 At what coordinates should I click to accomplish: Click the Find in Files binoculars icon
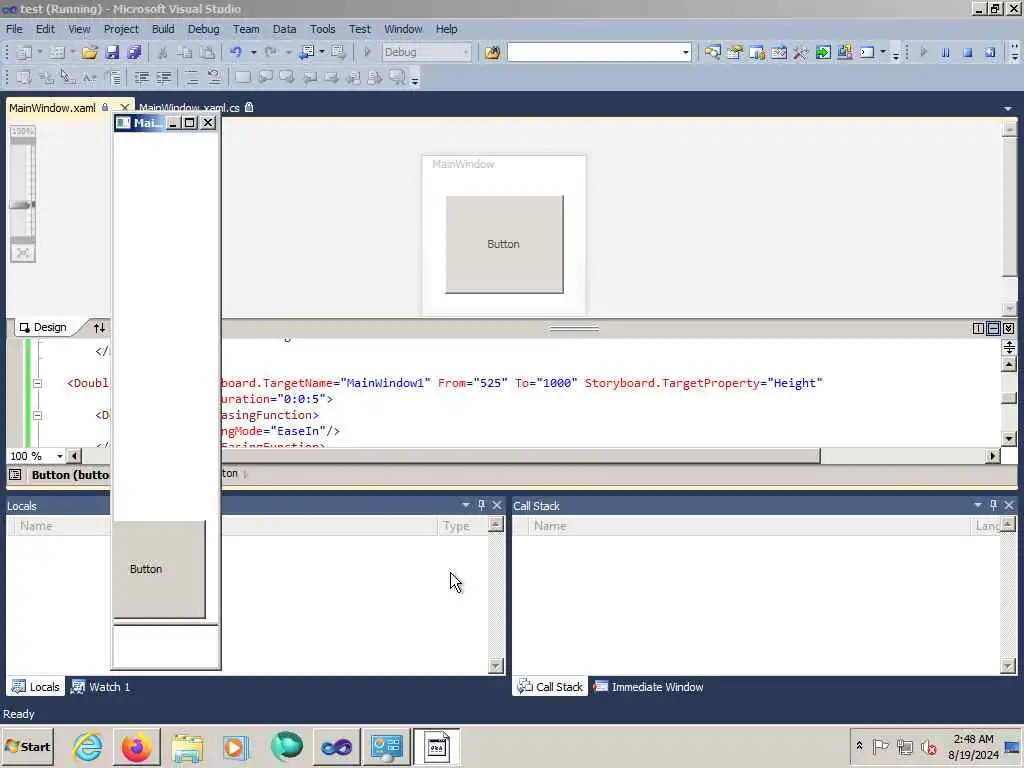492,52
